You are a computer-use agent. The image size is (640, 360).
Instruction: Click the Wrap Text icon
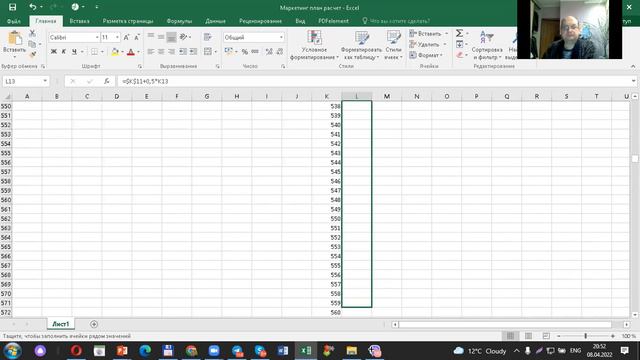coord(207,37)
